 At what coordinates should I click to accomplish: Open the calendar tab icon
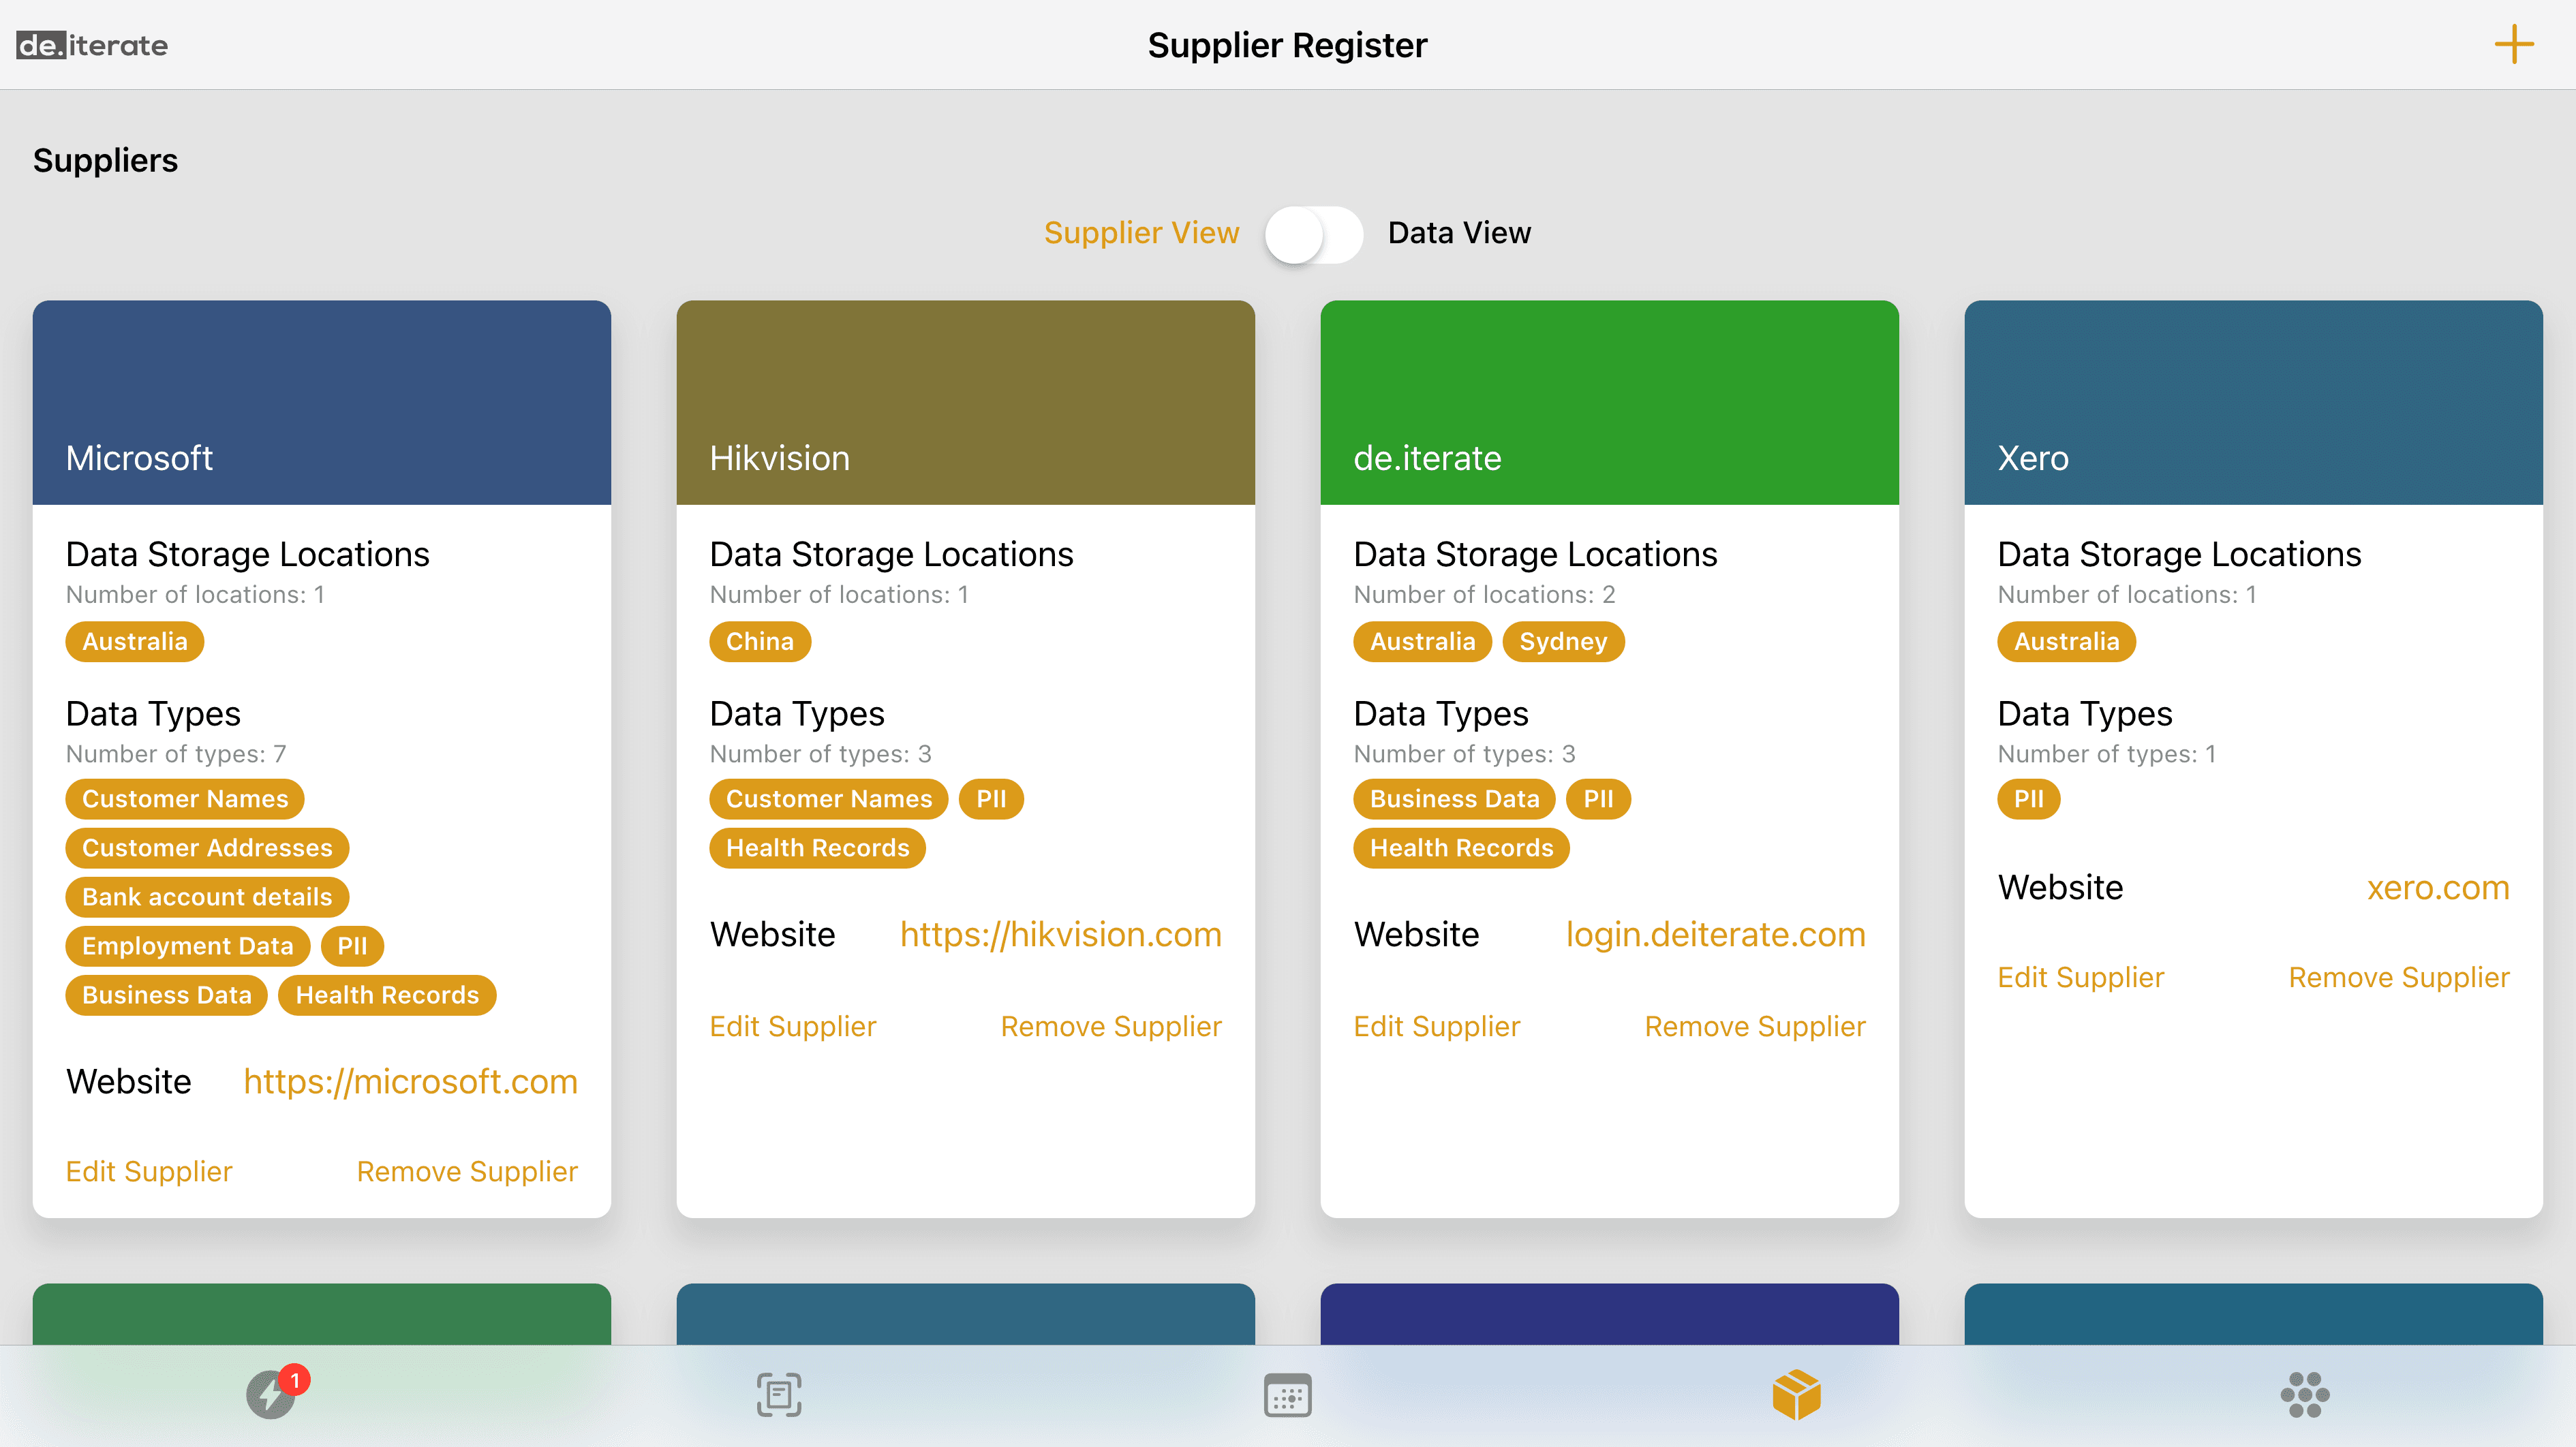[x=1287, y=1394]
